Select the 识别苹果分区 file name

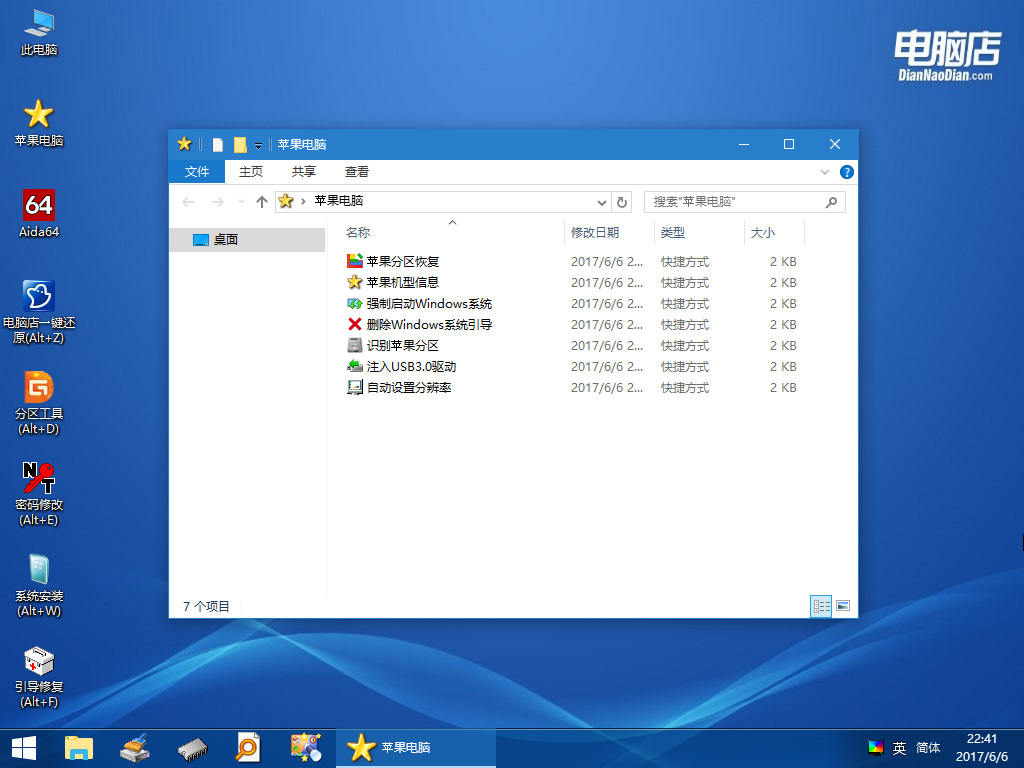tap(403, 345)
